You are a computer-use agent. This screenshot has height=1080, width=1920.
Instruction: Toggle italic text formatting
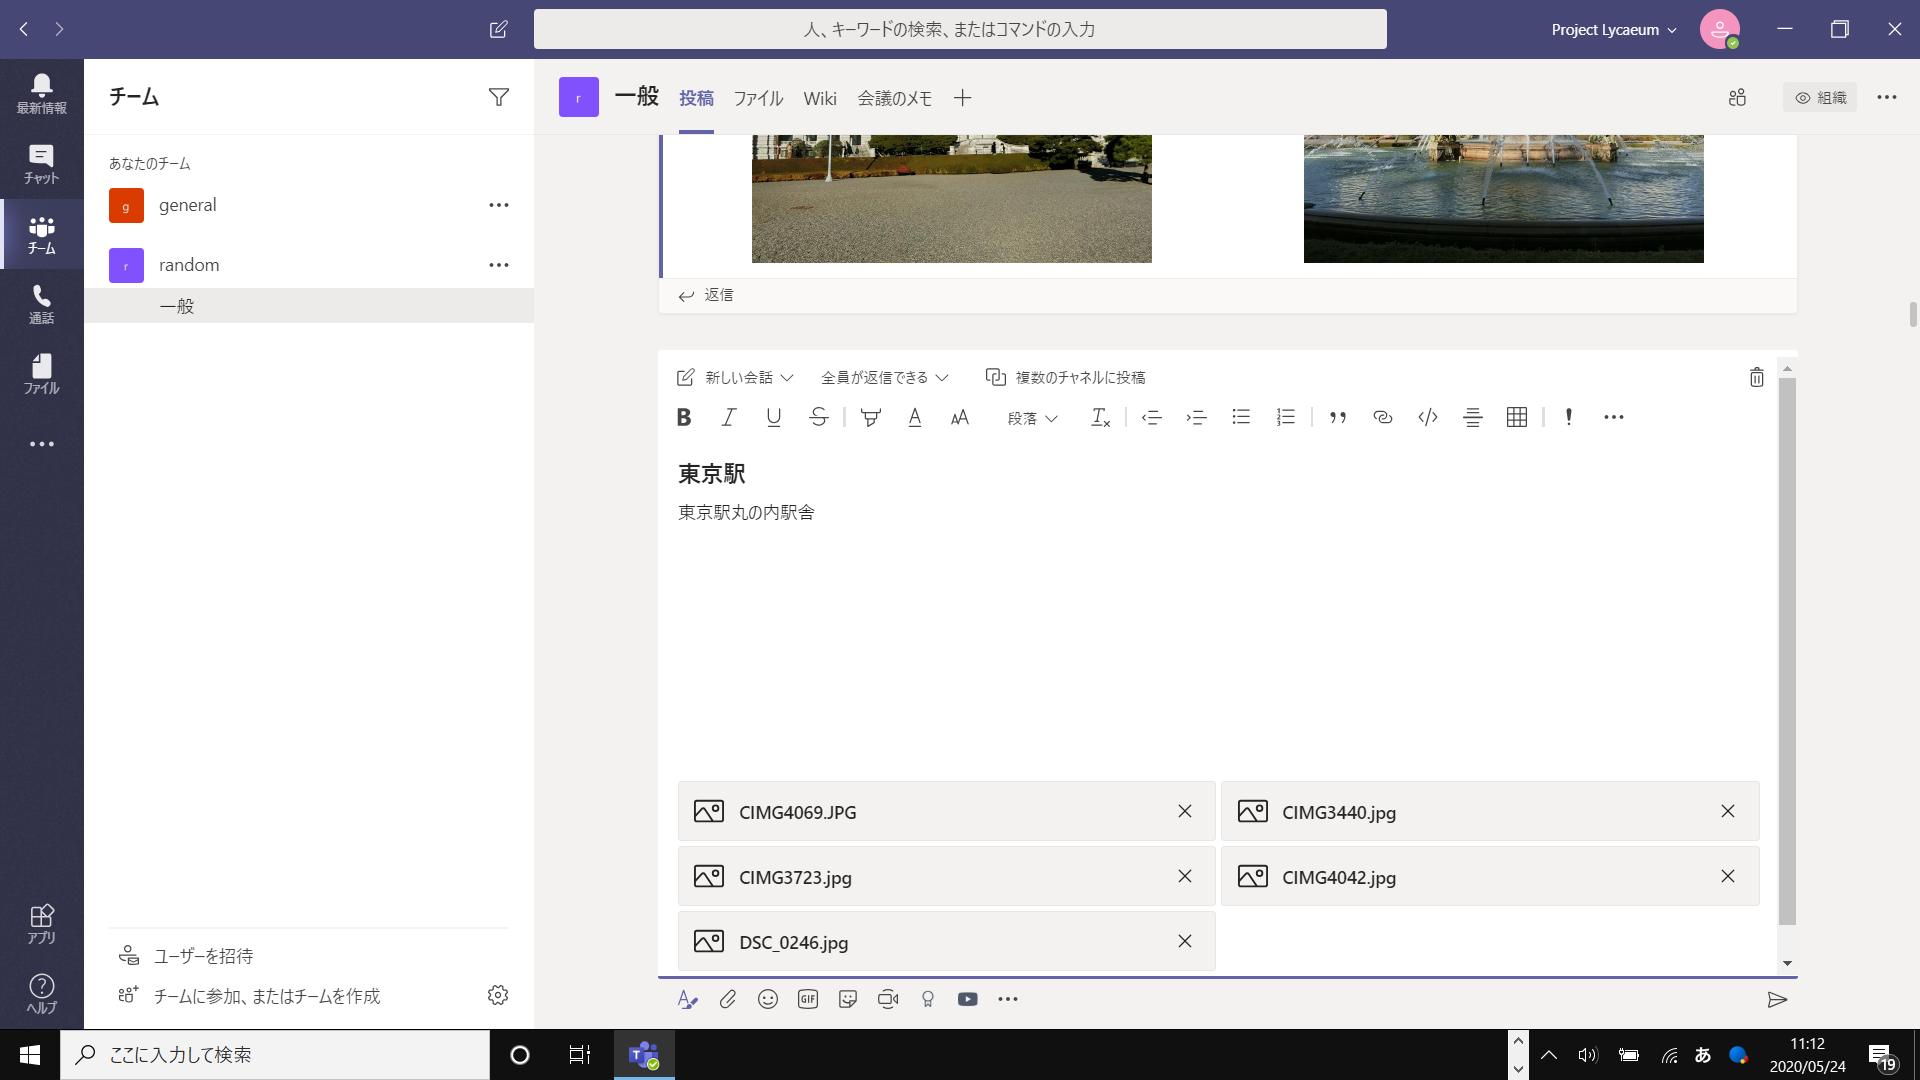tap(729, 418)
